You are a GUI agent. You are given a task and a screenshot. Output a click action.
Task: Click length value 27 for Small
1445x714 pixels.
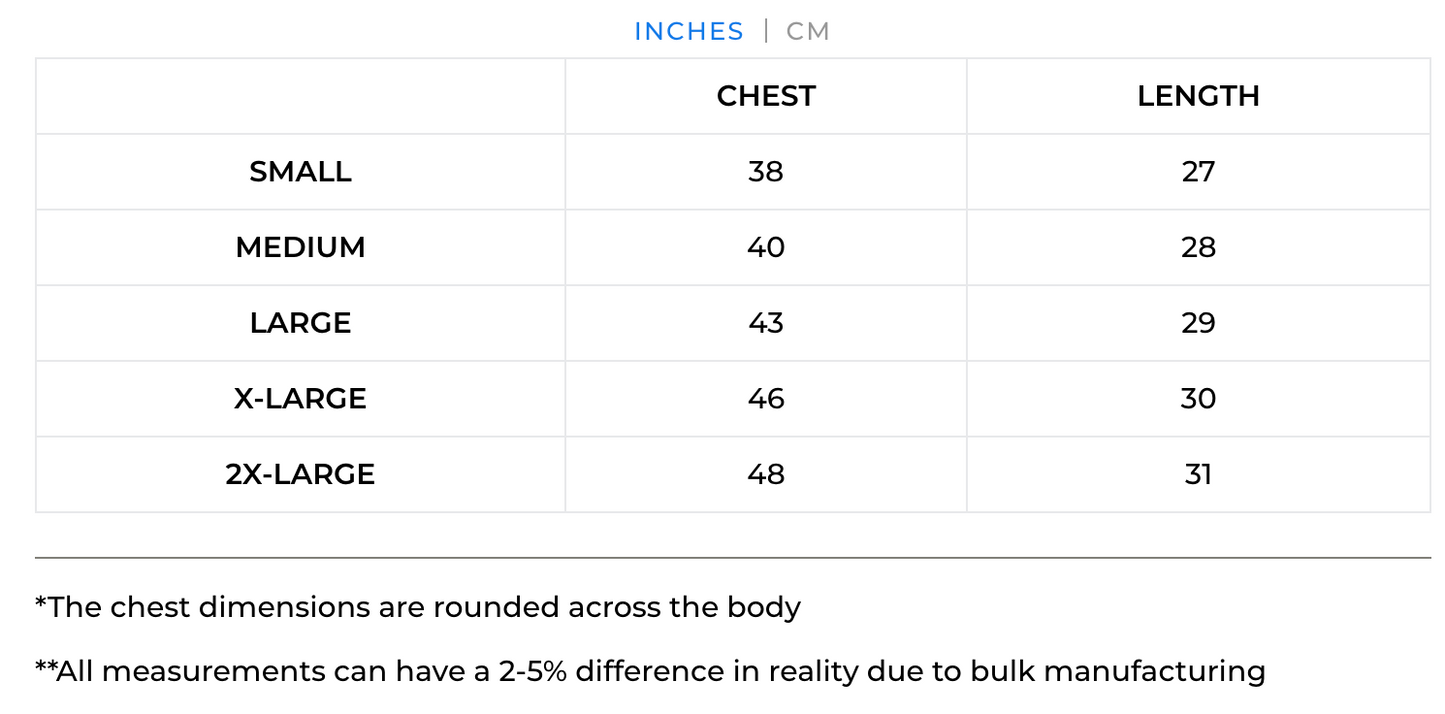click(1198, 172)
